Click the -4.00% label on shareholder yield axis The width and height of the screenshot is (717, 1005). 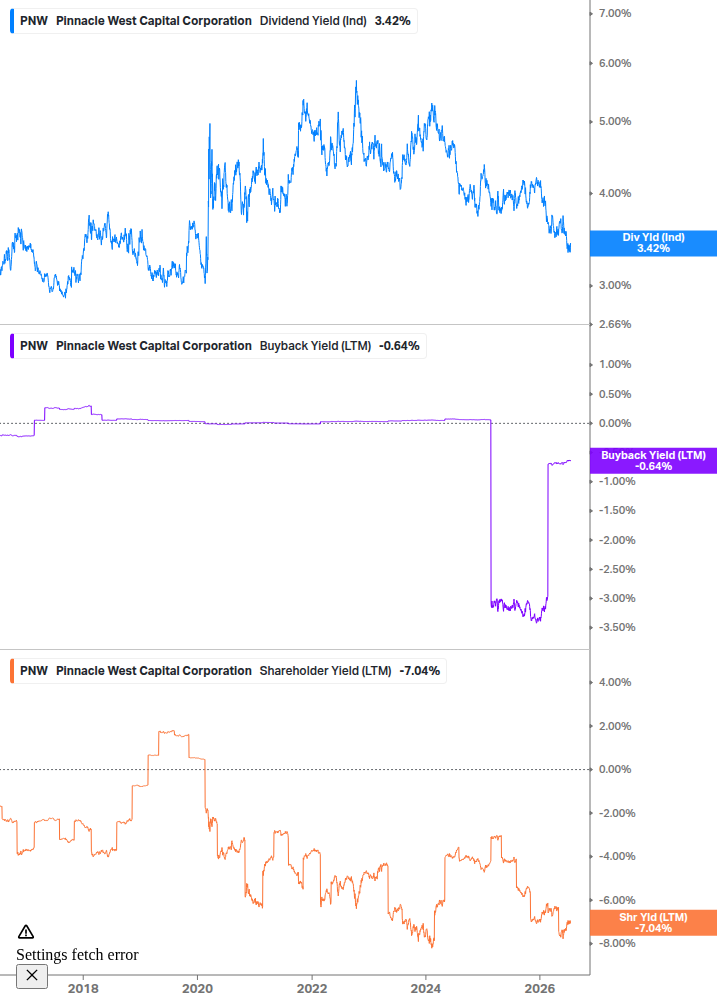pos(617,856)
